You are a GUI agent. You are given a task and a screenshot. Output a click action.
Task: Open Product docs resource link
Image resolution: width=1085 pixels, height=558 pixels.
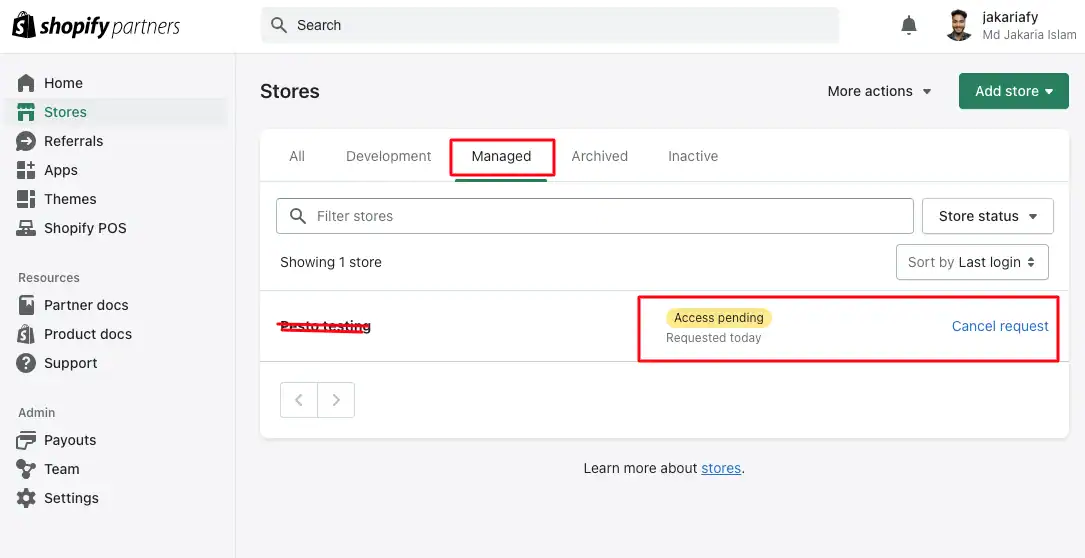click(88, 334)
